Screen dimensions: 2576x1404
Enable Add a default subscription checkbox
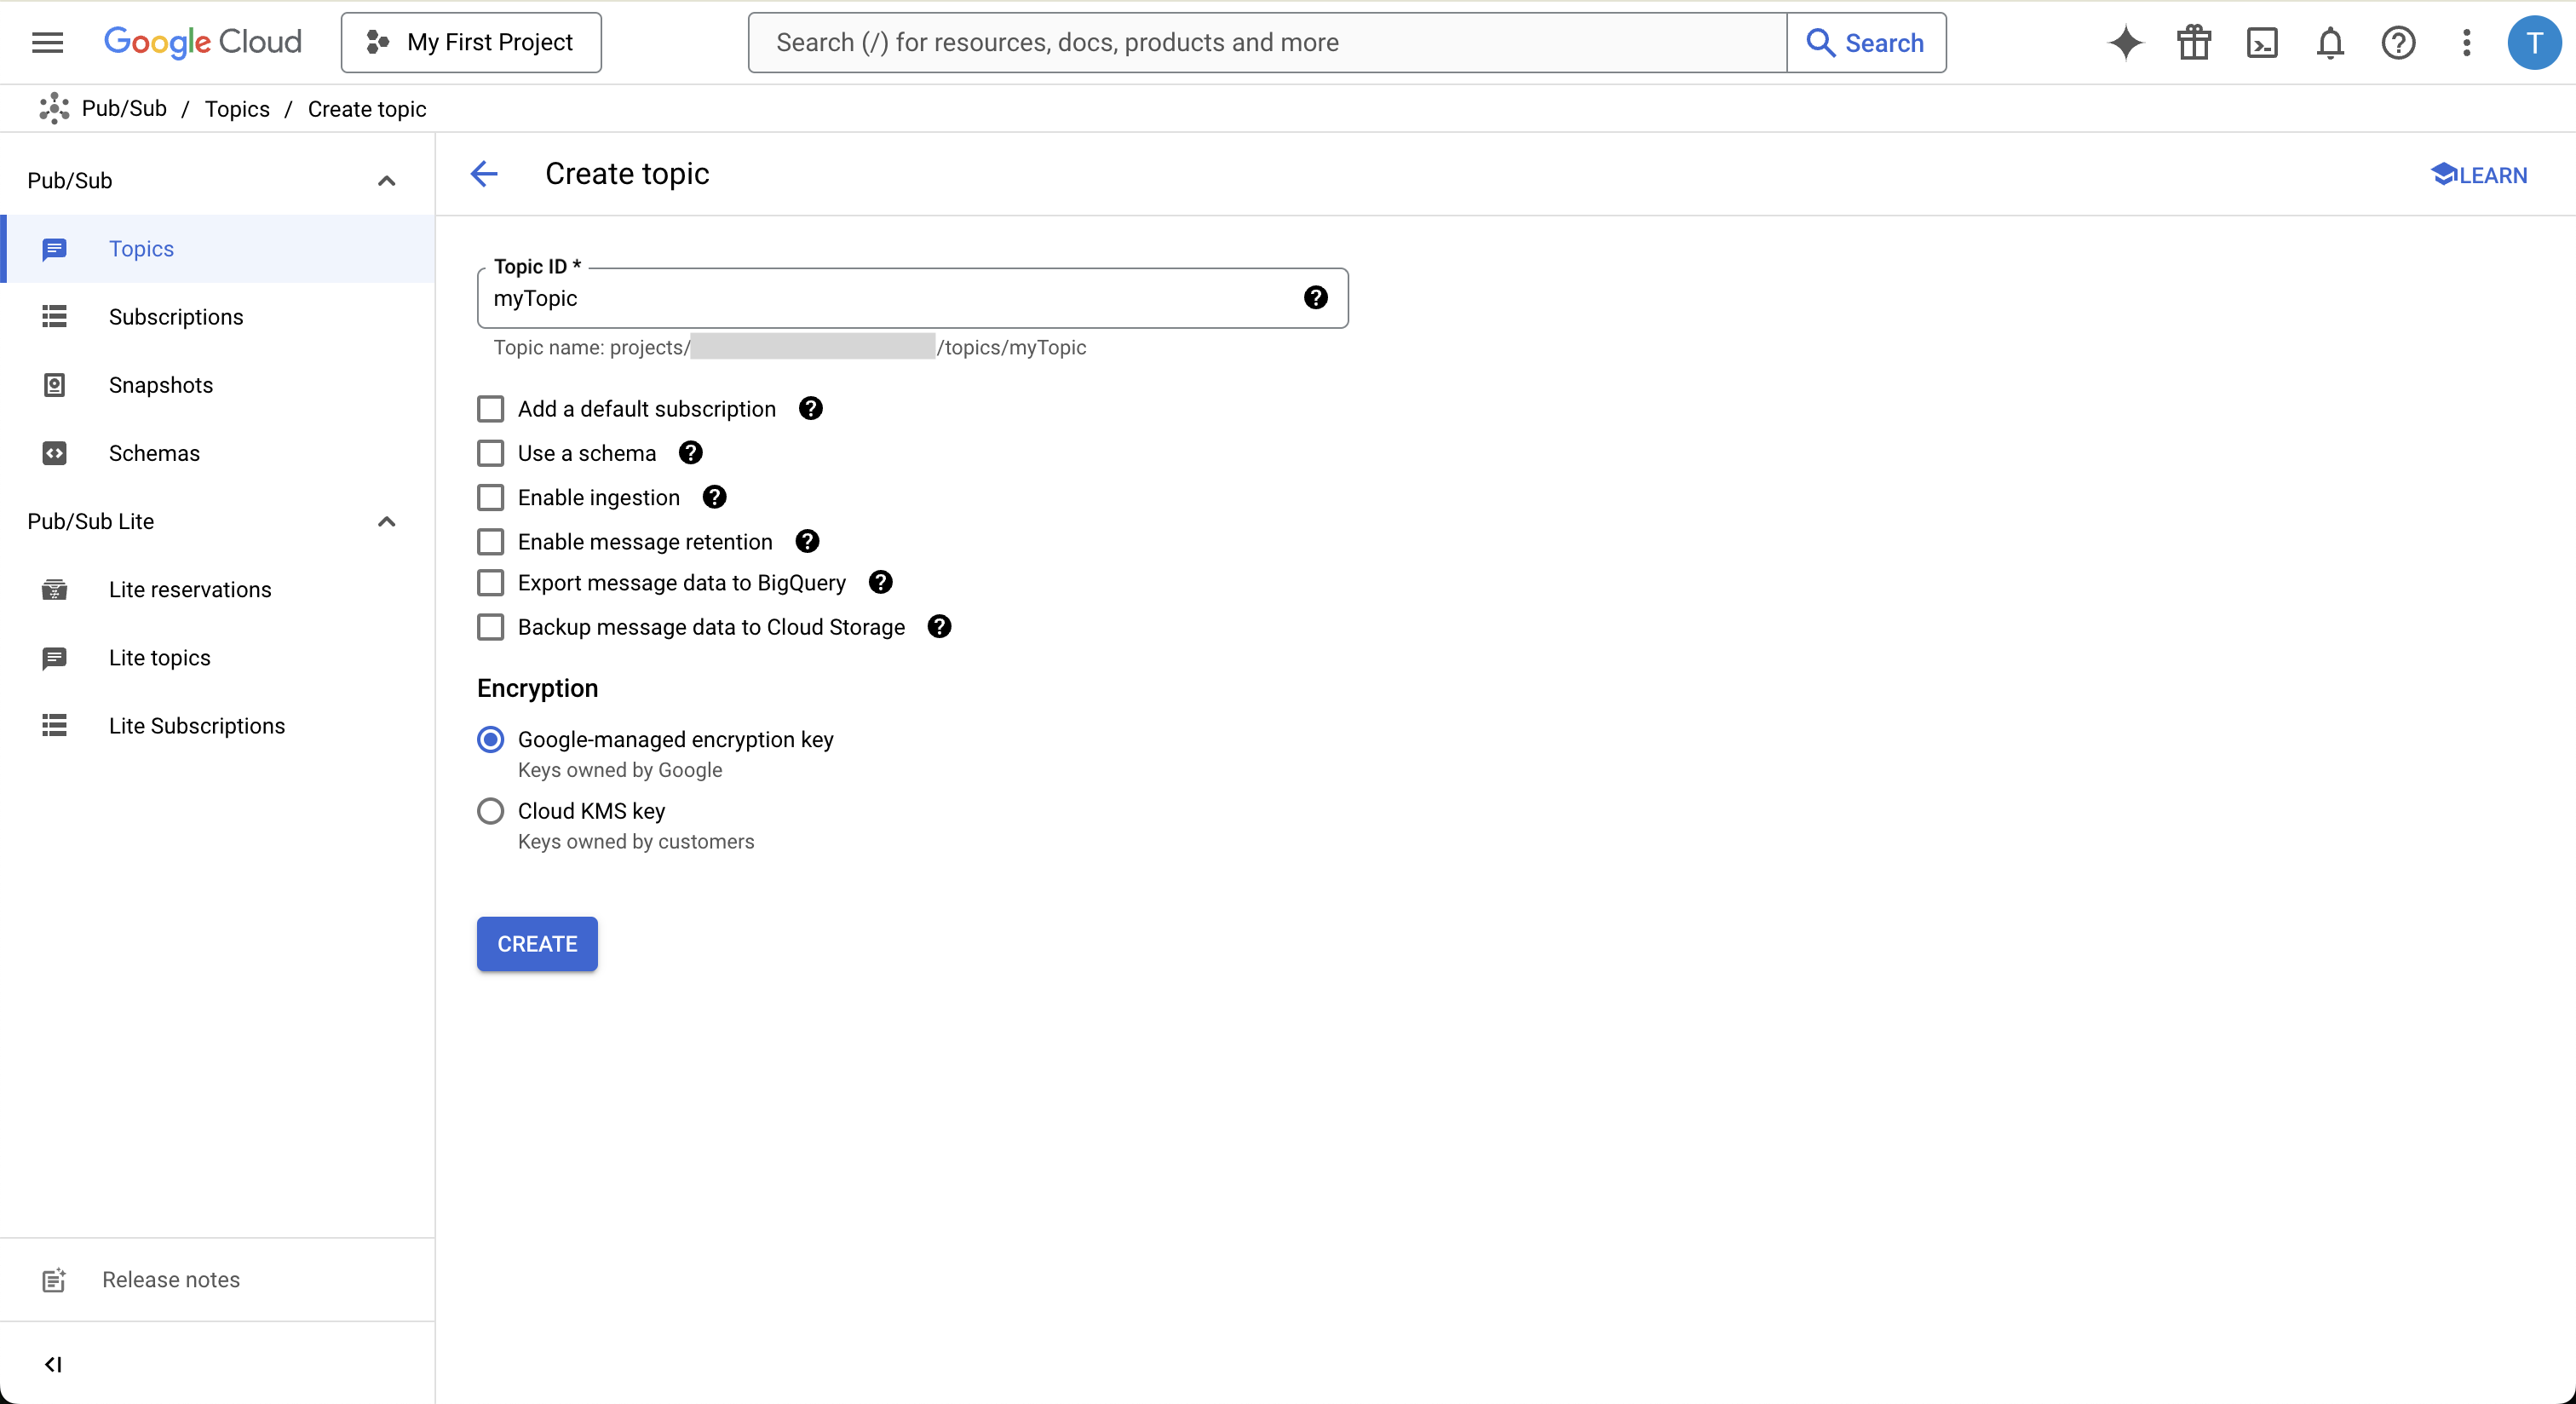[x=490, y=409]
